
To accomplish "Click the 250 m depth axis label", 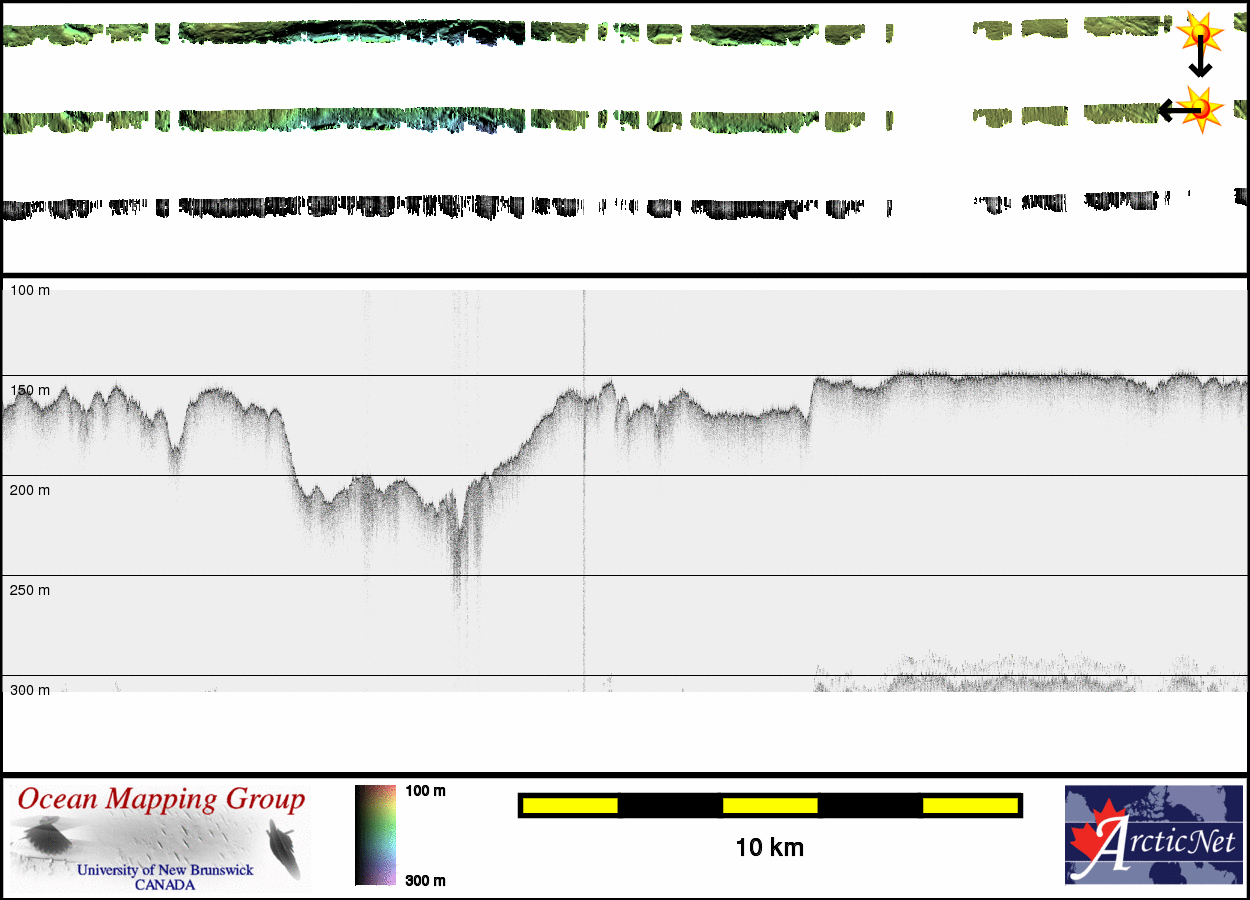I will pos(30,590).
